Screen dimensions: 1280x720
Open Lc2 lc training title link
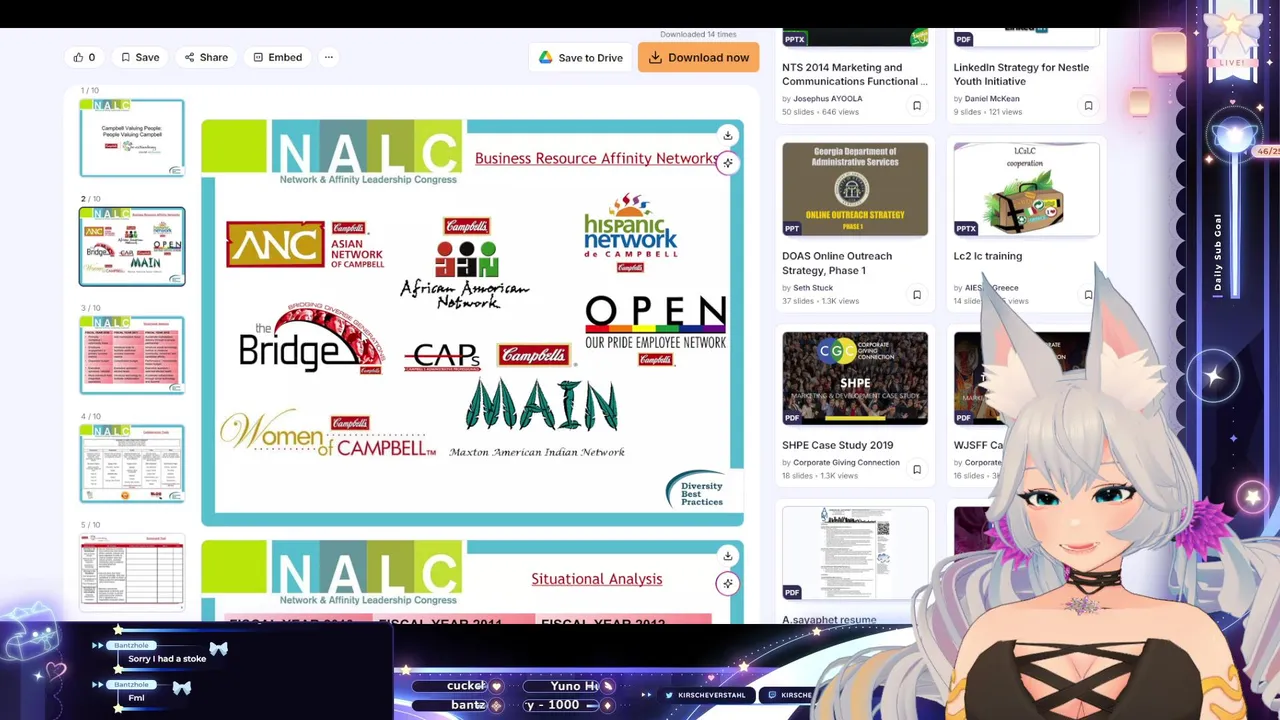tap(987, 256)
